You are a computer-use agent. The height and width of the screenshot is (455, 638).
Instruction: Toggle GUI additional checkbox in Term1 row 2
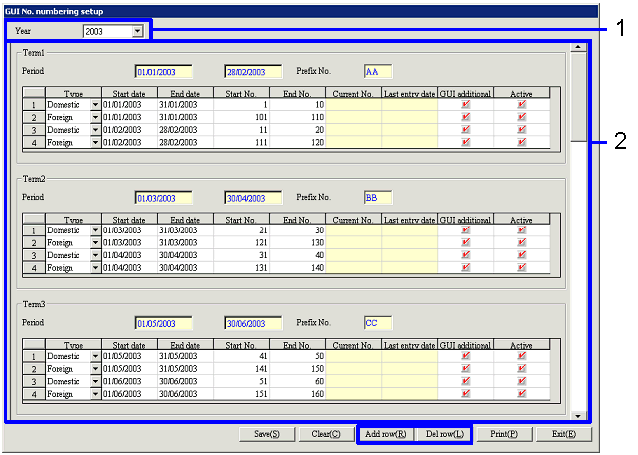pos(465,117)
